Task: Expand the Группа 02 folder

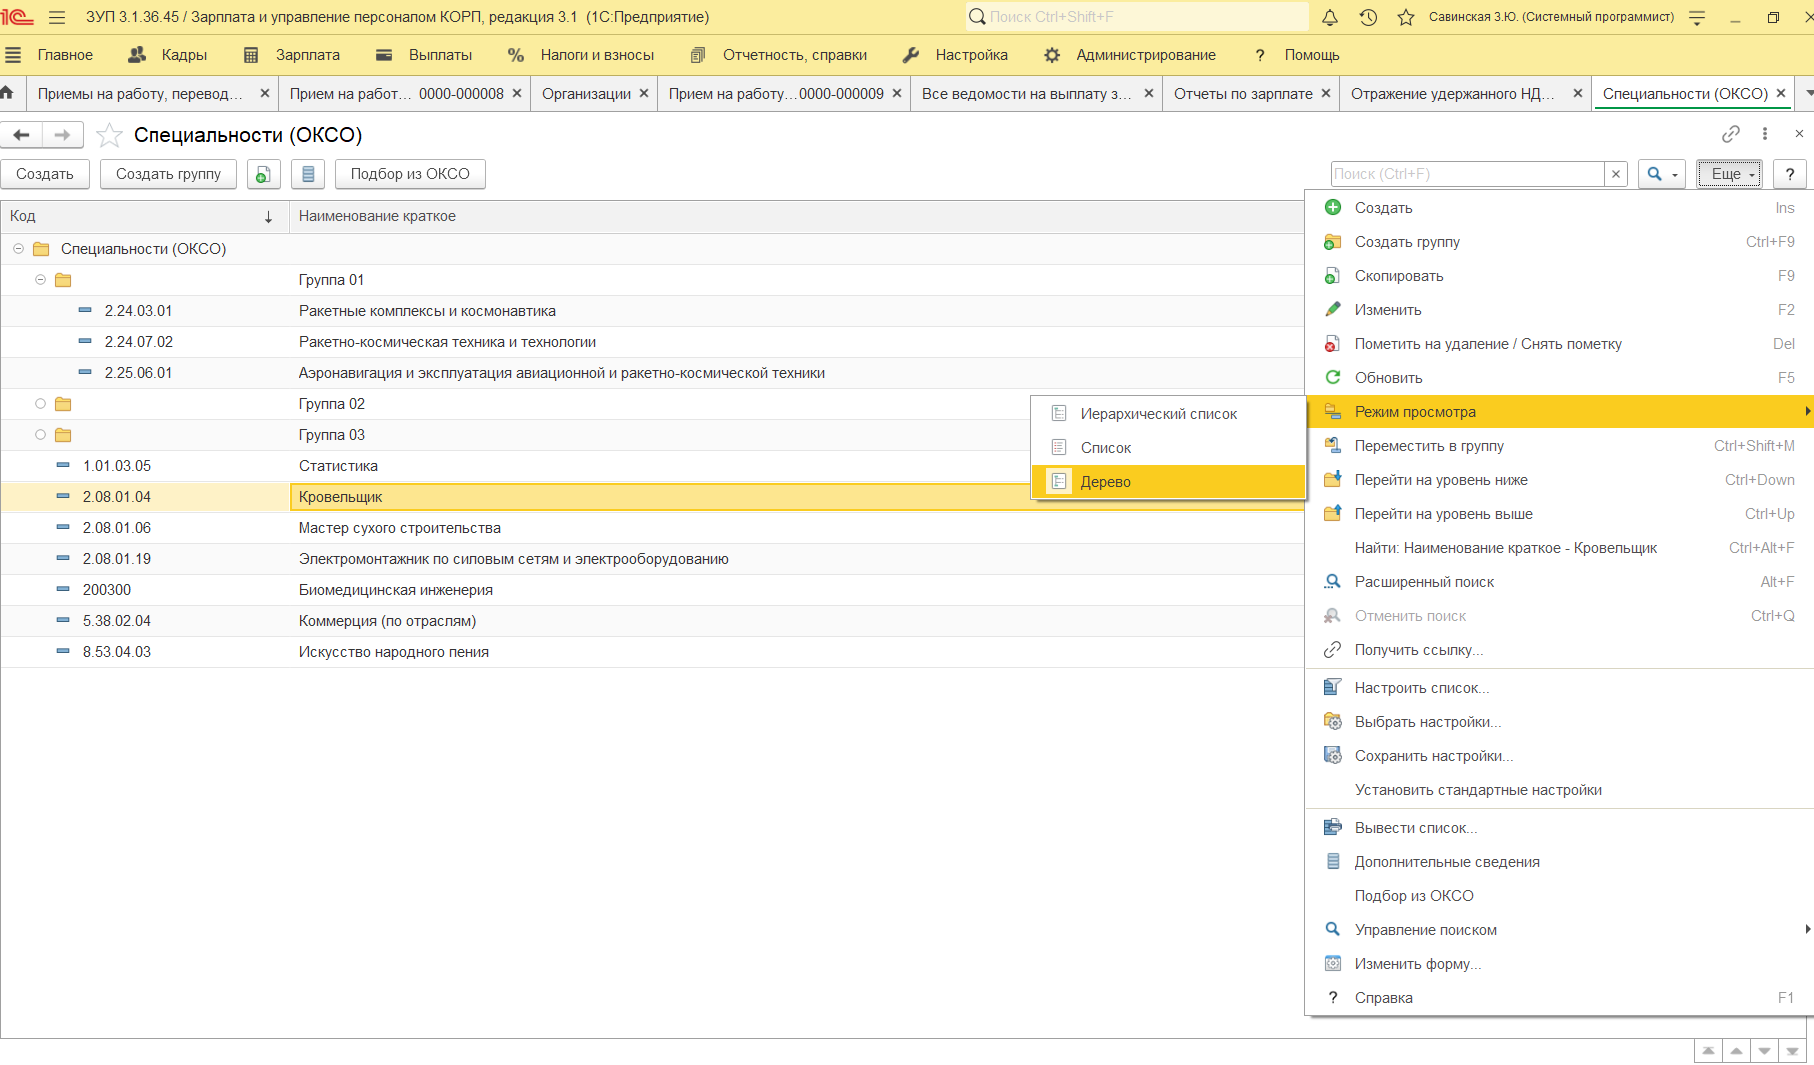Action: 41,404
